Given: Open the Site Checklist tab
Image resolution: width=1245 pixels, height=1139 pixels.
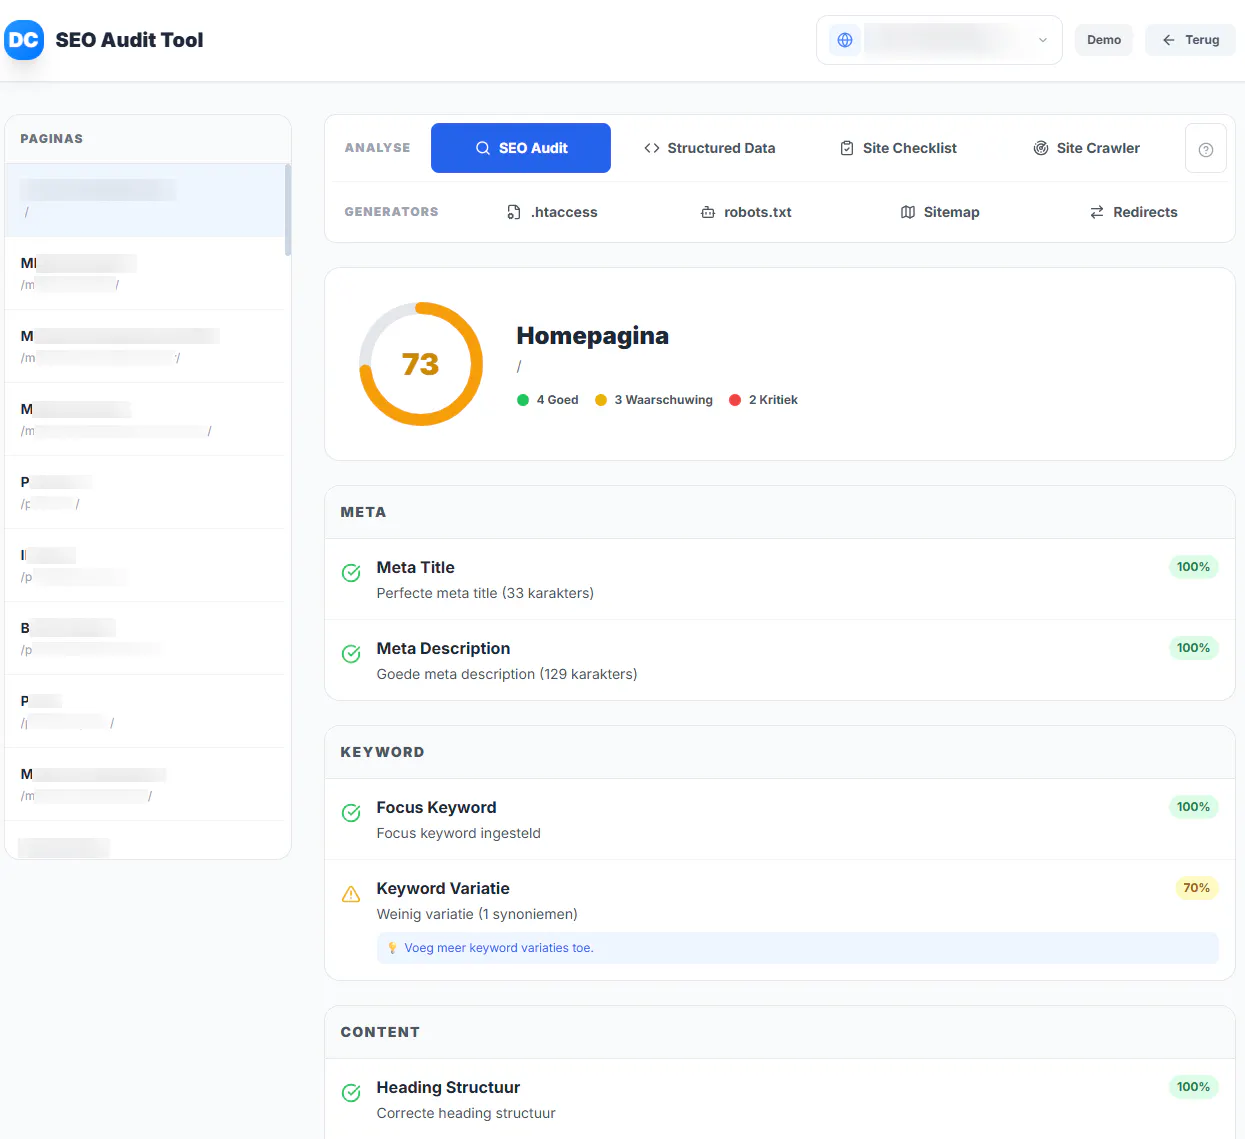Looking at the screenshot, I should 898,148.
